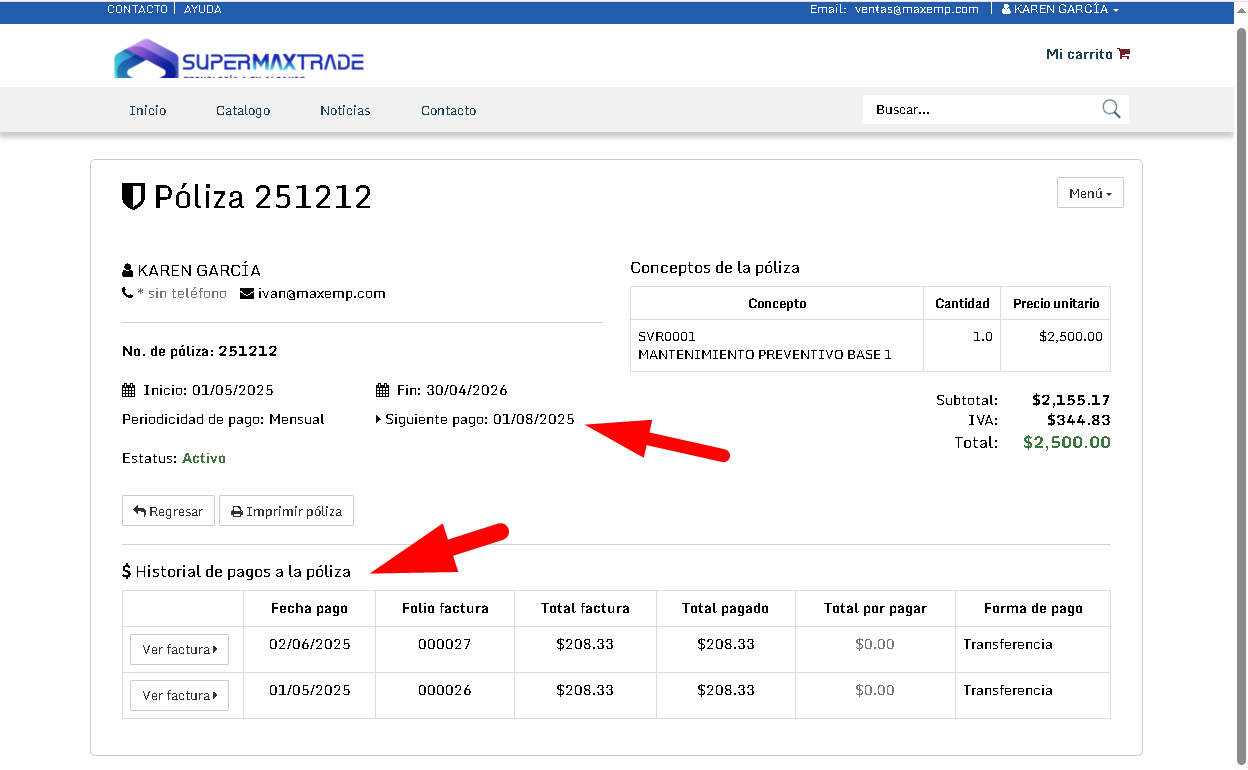Click the CONTACTO link in top bar
This screenshot has width=1248, height=770.
pyautogui.click(x=137, y=9)
